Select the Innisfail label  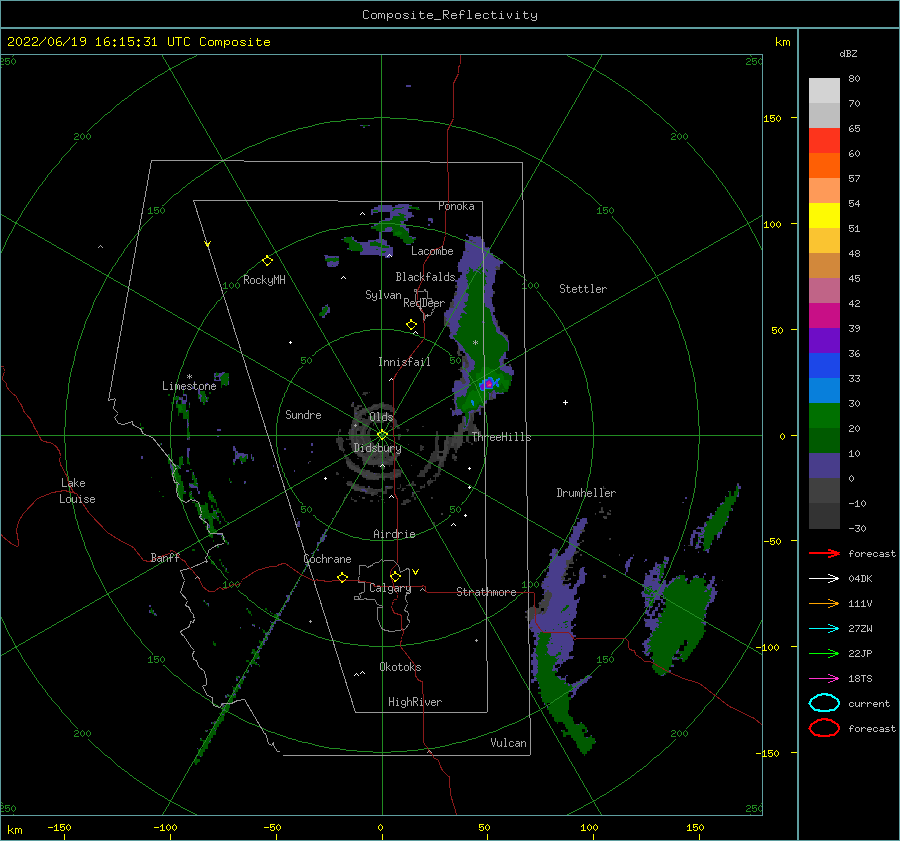pyautogui.click(x=404, y=362)
